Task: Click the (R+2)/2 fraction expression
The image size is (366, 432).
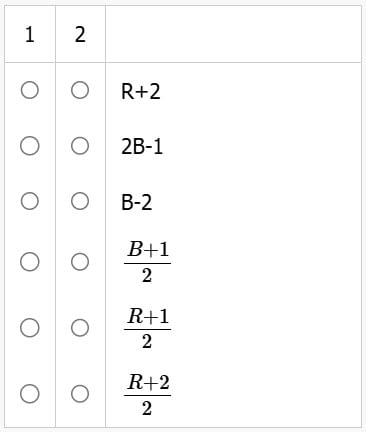Action: pos(148,394)
